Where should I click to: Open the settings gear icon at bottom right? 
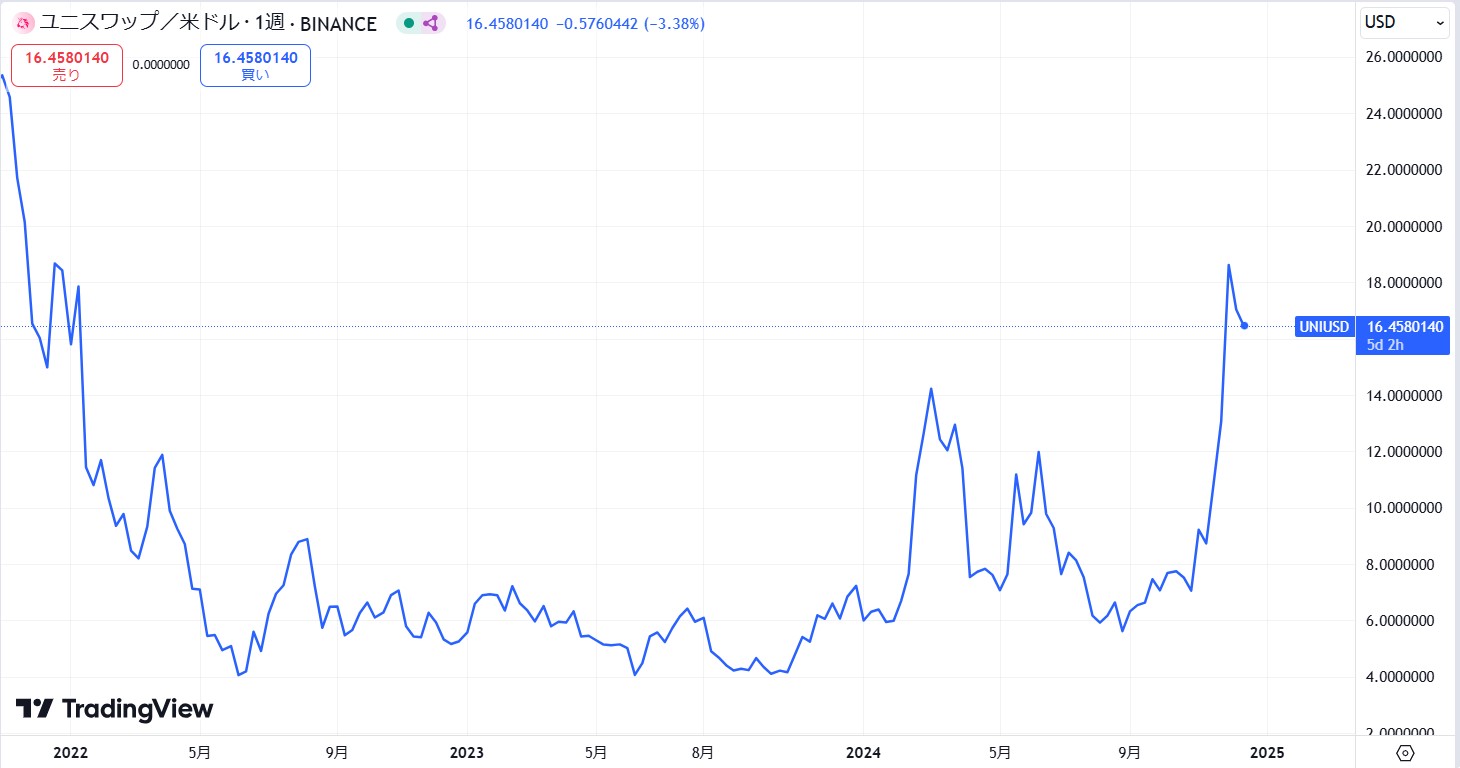[1405, 752]
